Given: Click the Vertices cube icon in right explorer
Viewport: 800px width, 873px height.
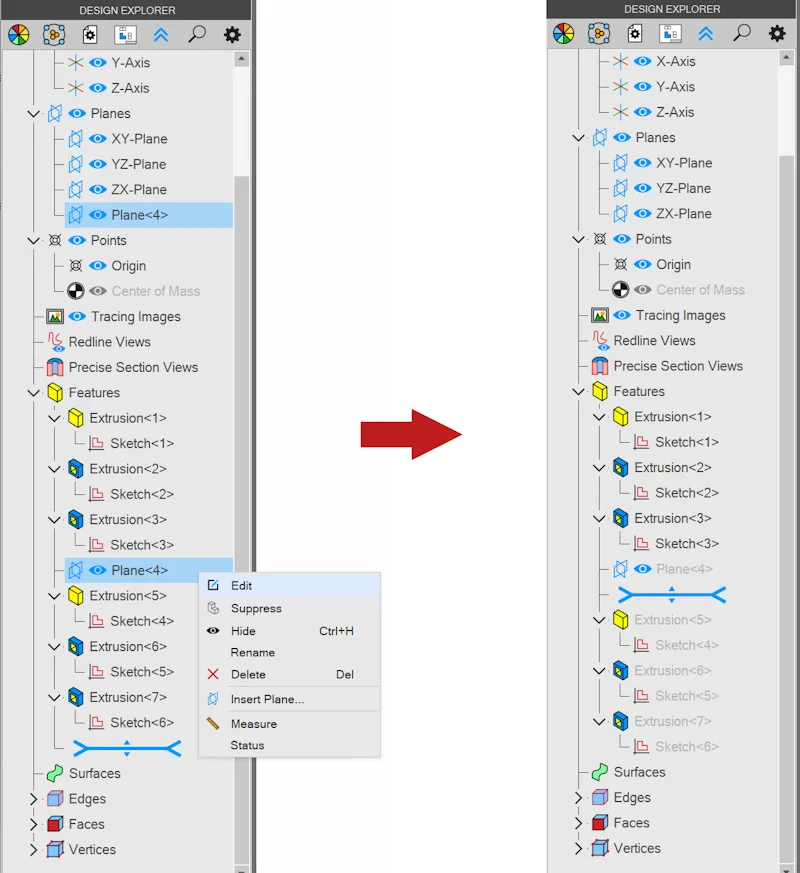Looking at the screenshot, I should tap(600, 849).
